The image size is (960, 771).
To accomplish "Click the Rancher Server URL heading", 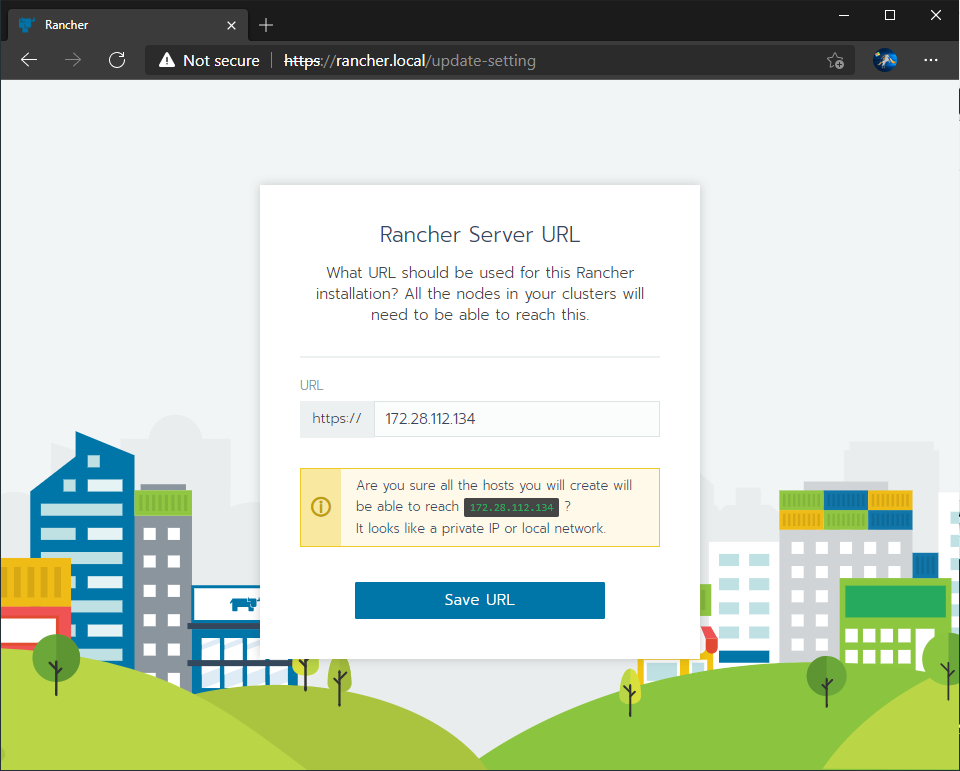I will (479, 235).
